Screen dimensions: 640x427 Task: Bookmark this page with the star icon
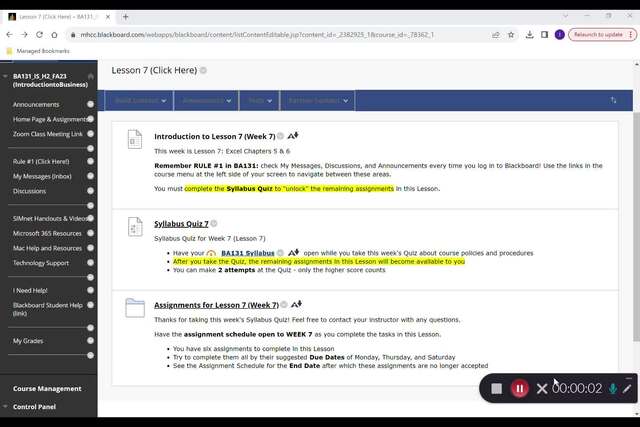click(512, 34)
